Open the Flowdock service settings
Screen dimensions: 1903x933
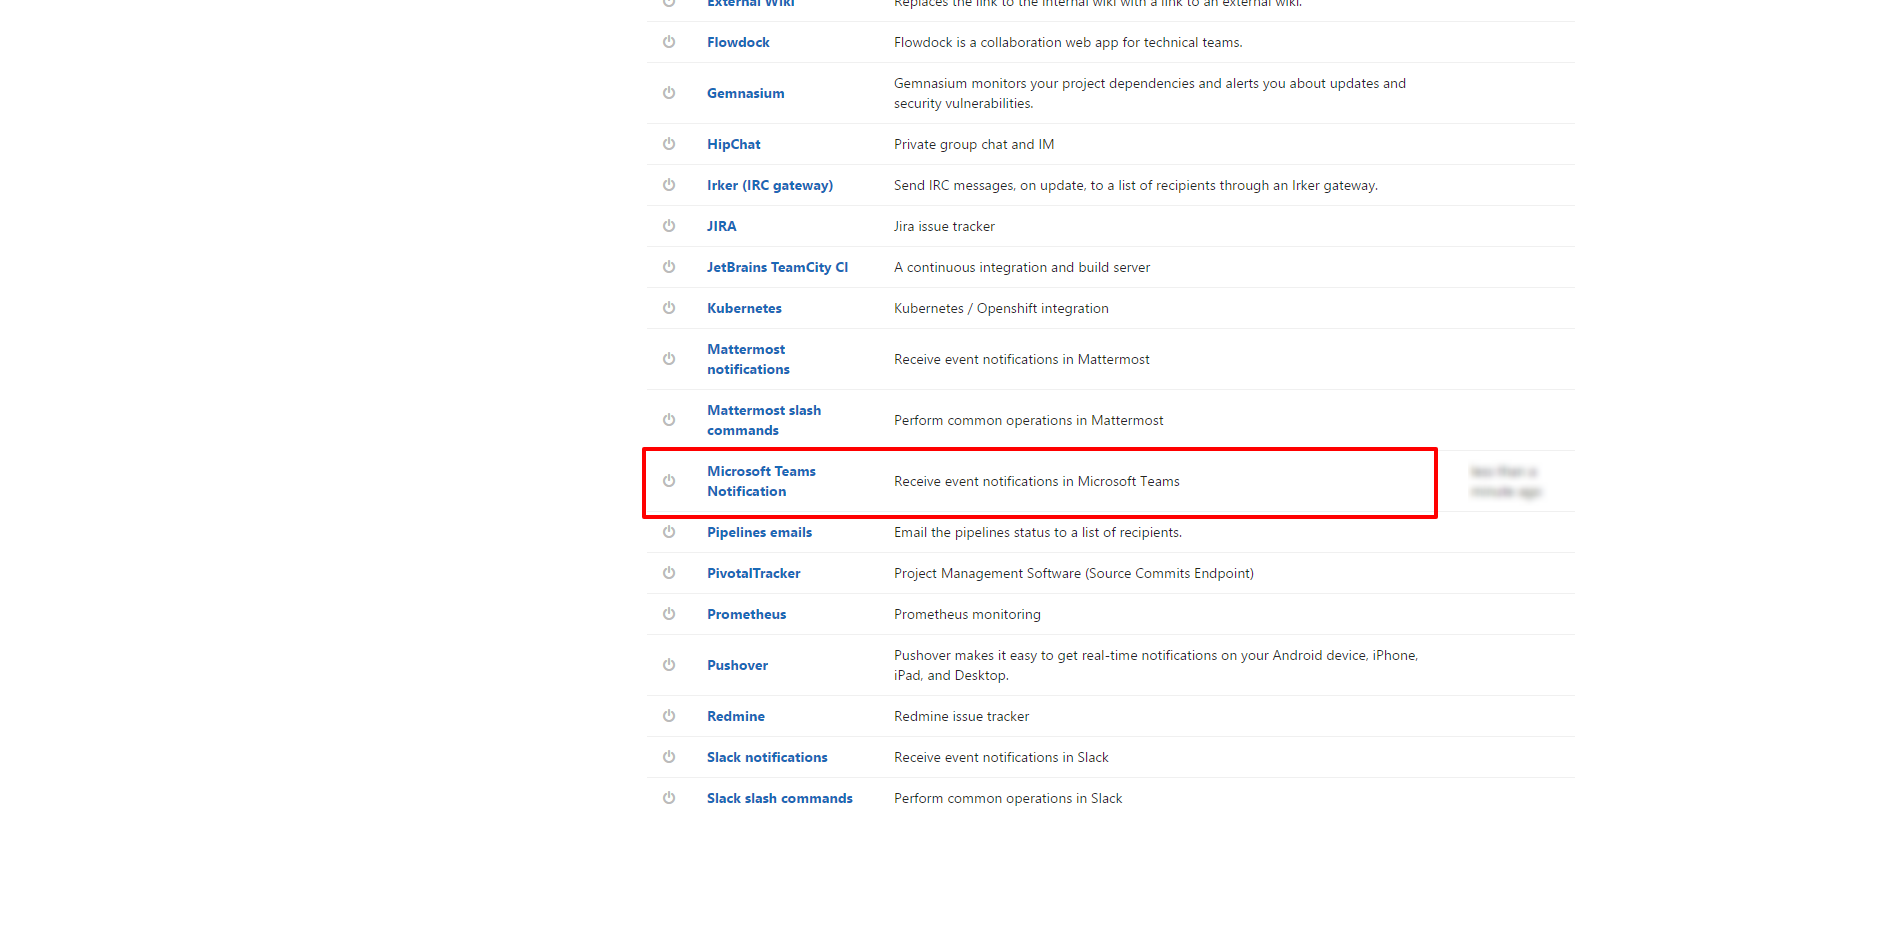(x=738, y=42)
